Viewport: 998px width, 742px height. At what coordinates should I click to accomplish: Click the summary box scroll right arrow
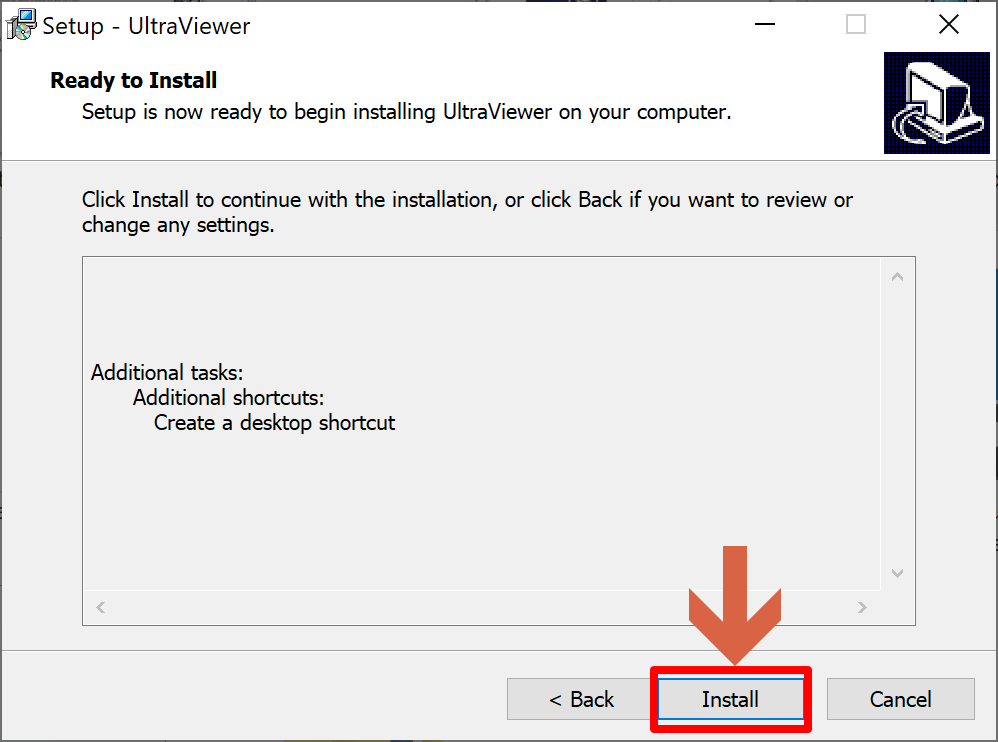[862, 607]
